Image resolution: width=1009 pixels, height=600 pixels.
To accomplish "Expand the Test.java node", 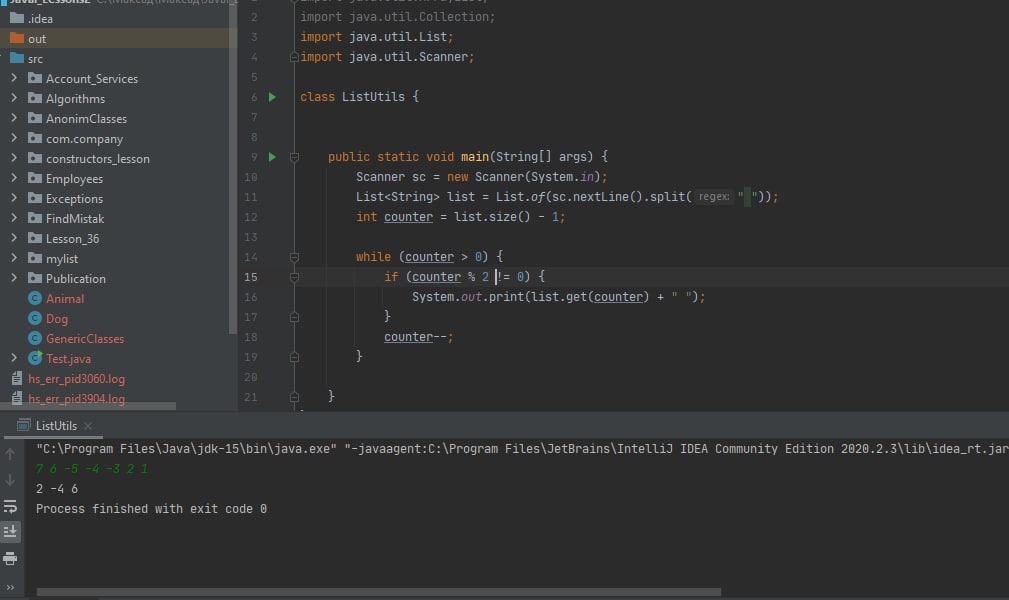I will [x=14, y=357].
